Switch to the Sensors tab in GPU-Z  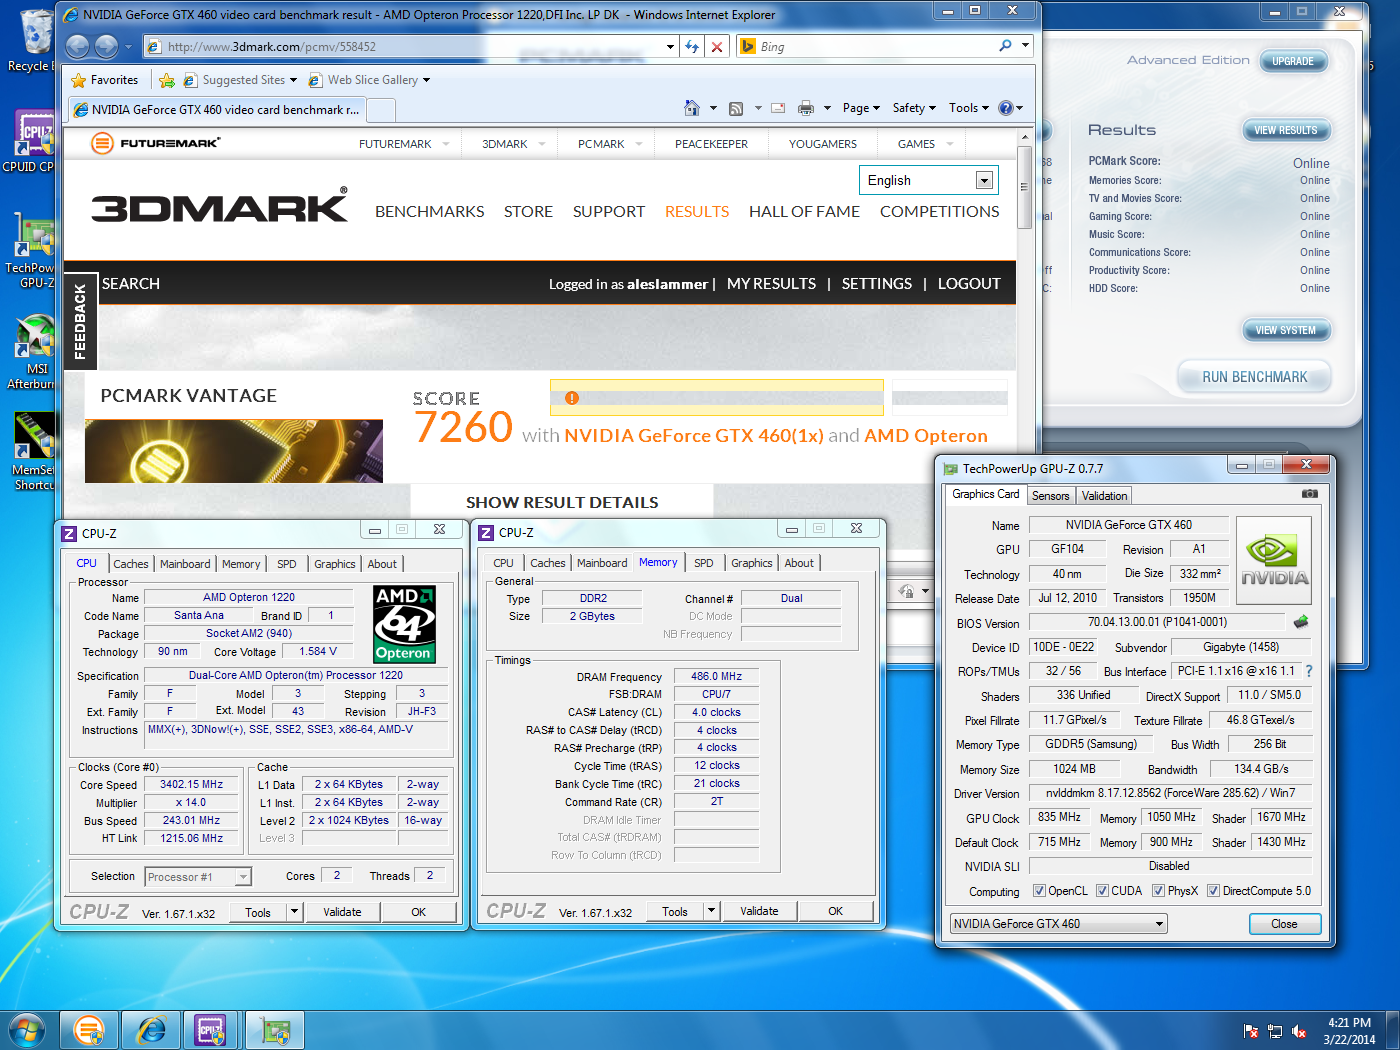coord(1051,495)
